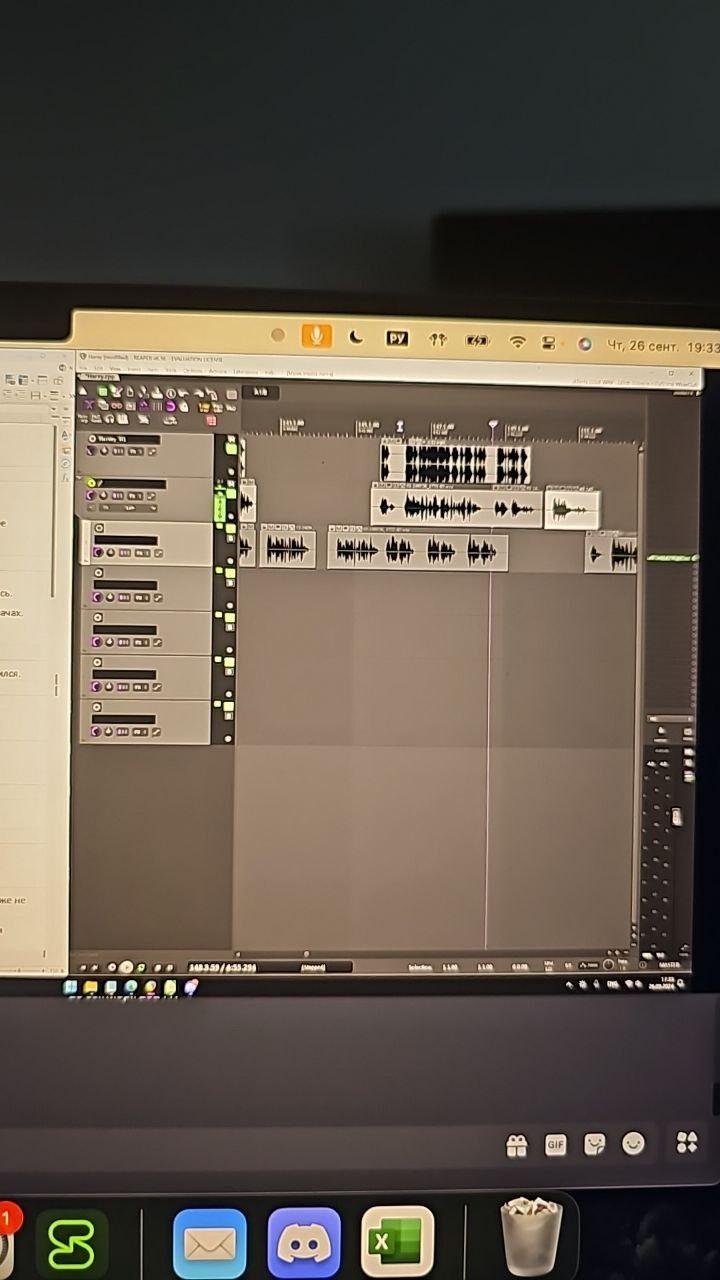Click the time position display in transport

click(x=222, y=967)
